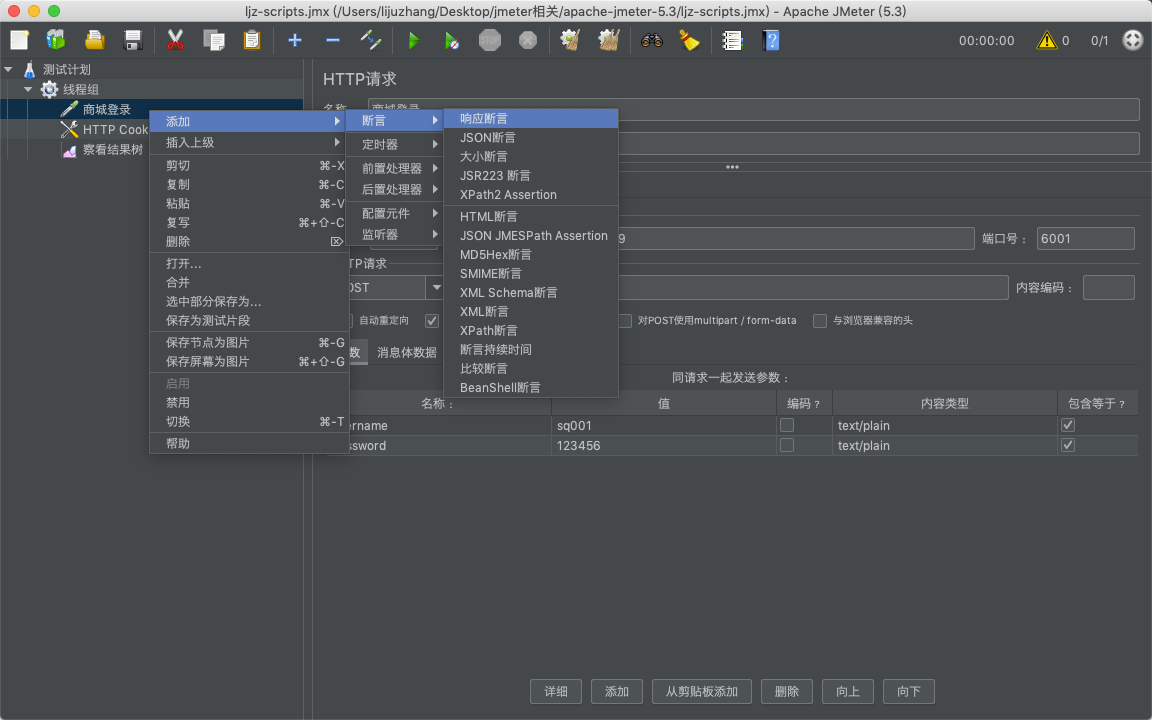Collapse all nodes with minus icon
Screen dimensions: 1152x720
coord(333,40)
